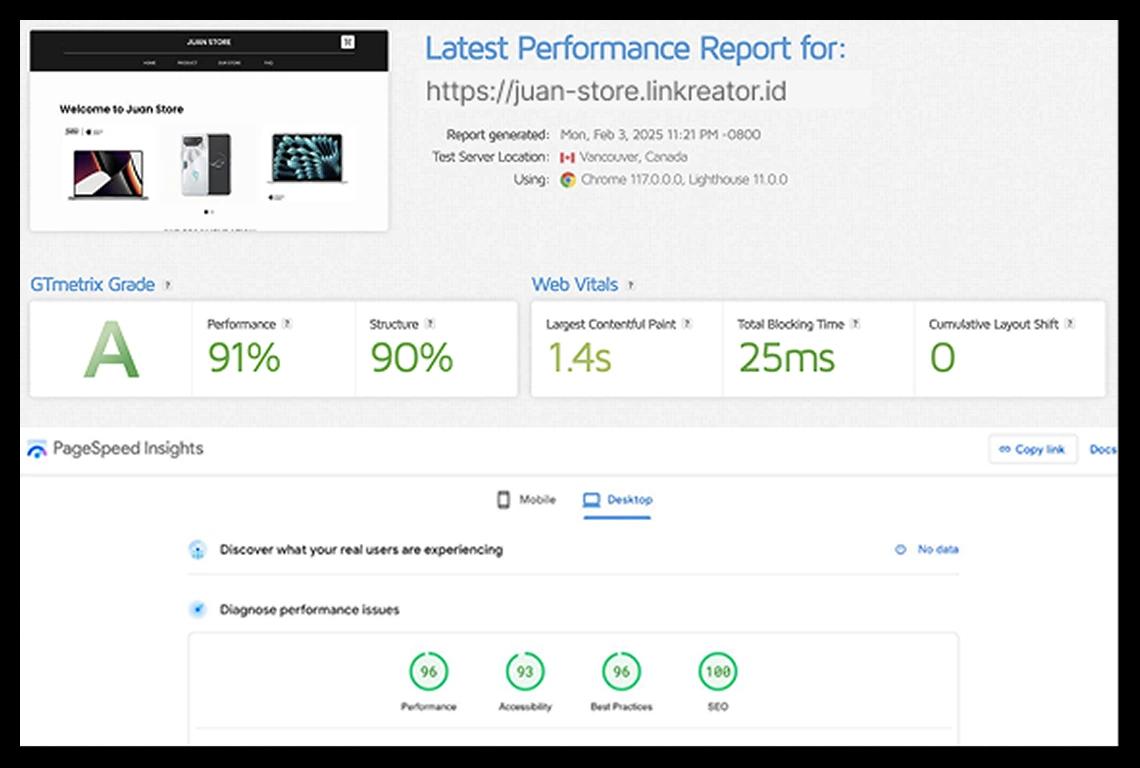
Task: Click the SEO 100 score gauge
Action: pyautogui.click(x=717, y=672)
